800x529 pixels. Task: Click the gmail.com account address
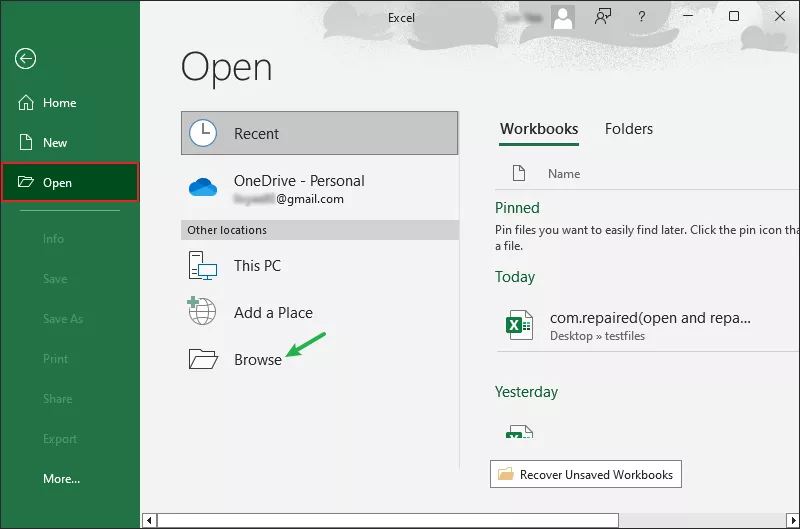(289, 199)
